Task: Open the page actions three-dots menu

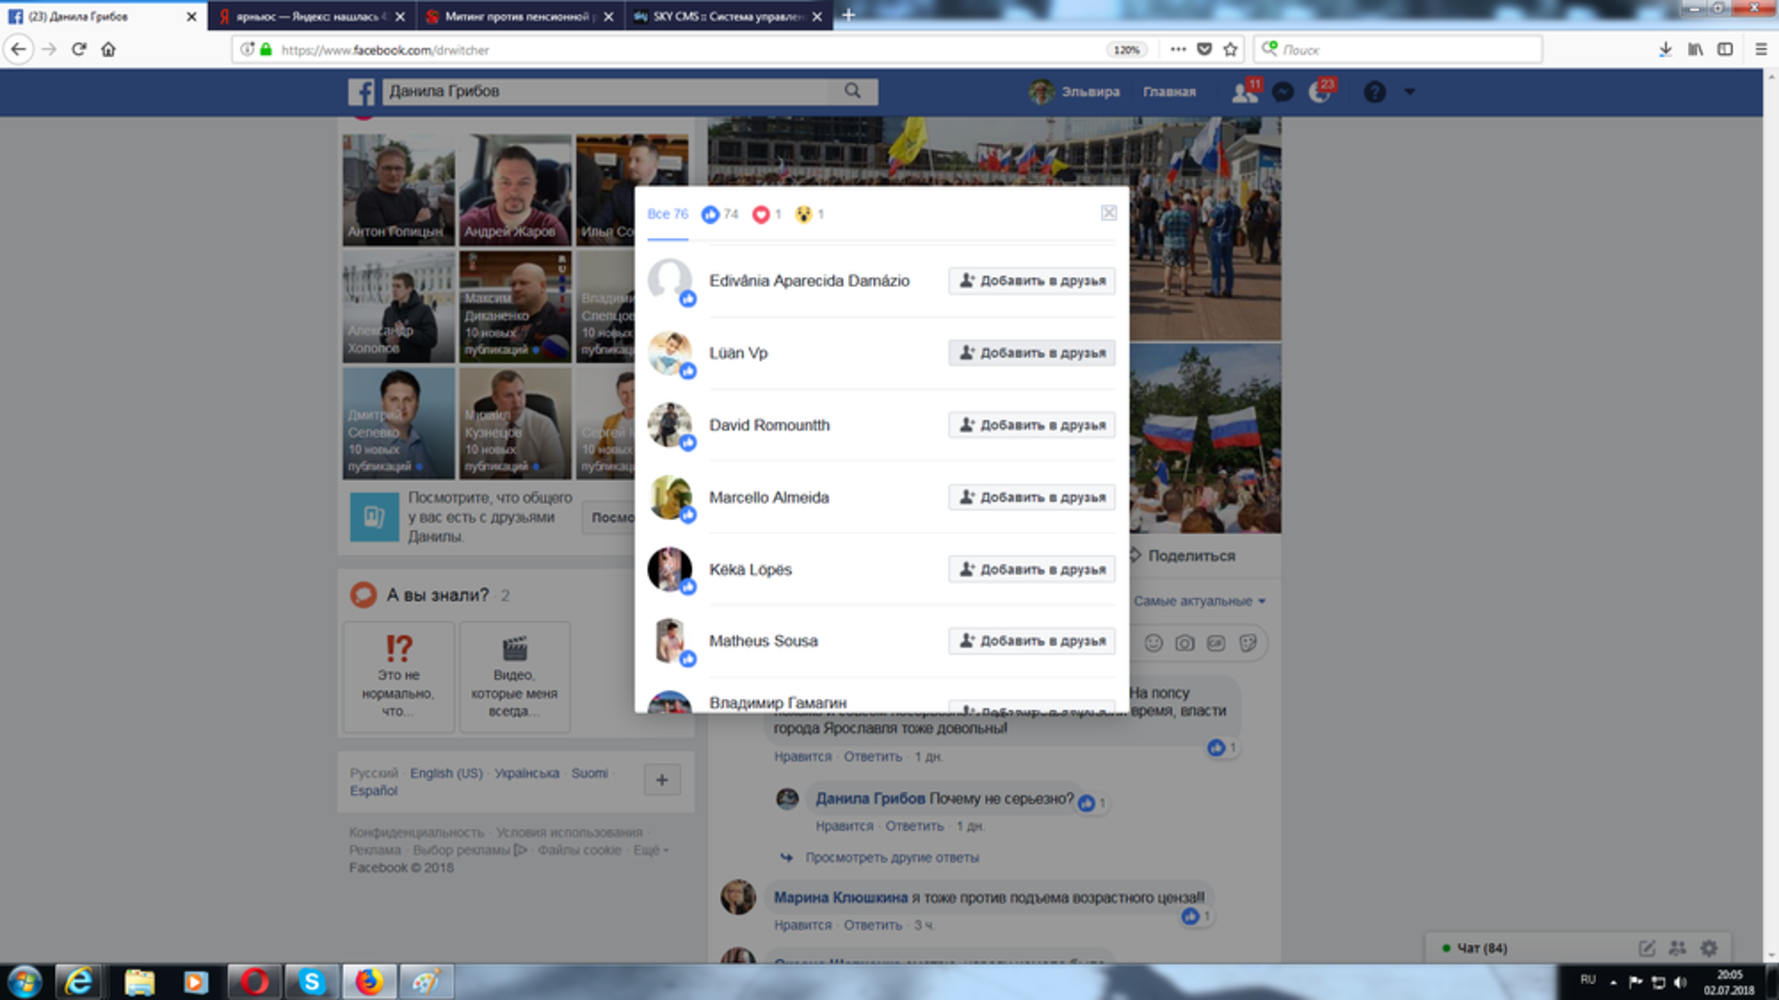Action: click(1178, 49)
